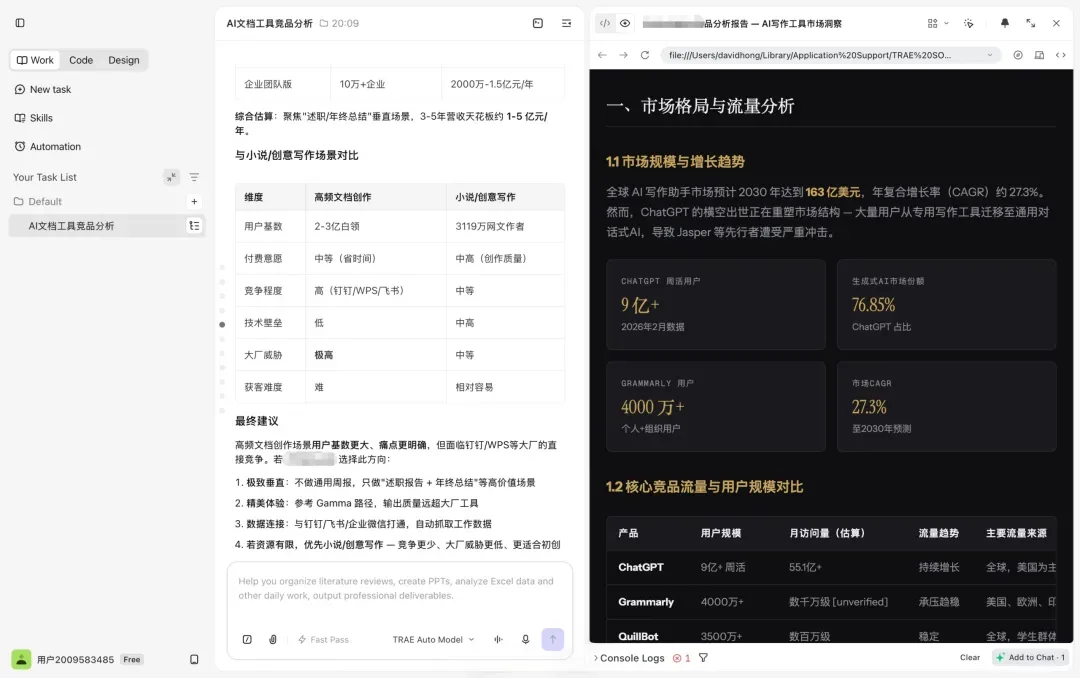
Task: Add a new task to Default folder
Action: [x=194, y=201]
